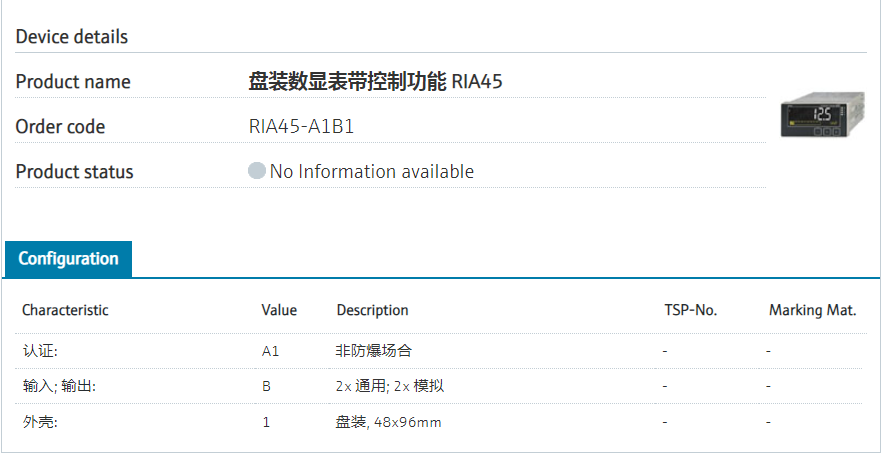The width and height of the screenshot is (882, 462).
Task: Click the value 1 in 外壳 row
Action: point(266,422)
